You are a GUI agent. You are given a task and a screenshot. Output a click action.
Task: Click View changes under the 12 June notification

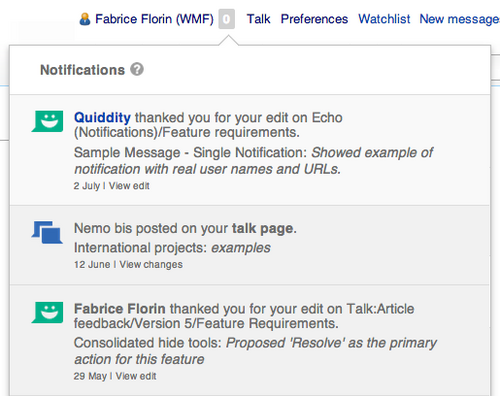[x=151, y=264]
